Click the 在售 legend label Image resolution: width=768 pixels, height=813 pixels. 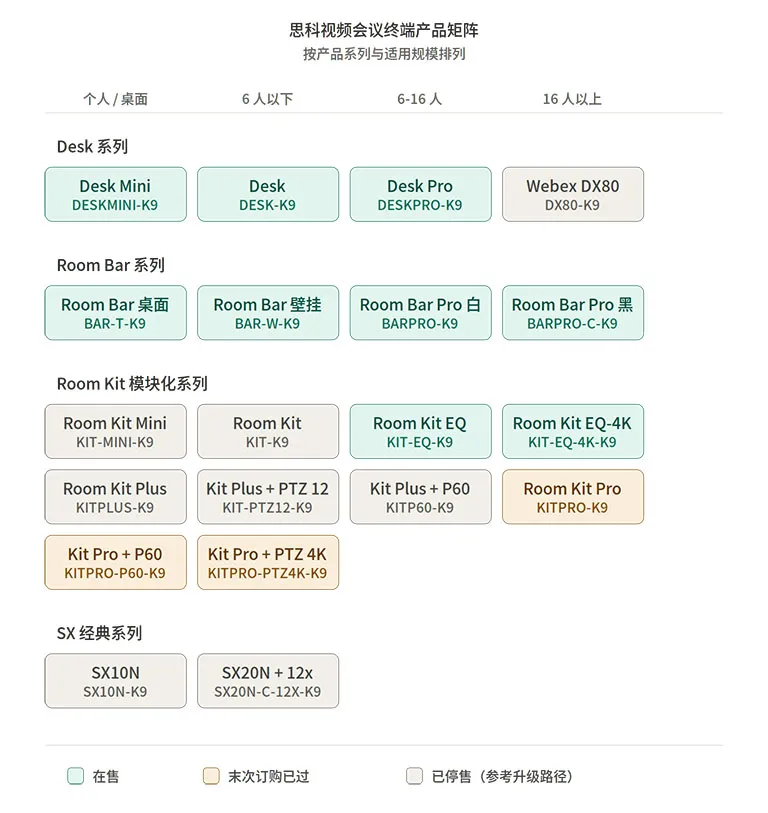106,776
